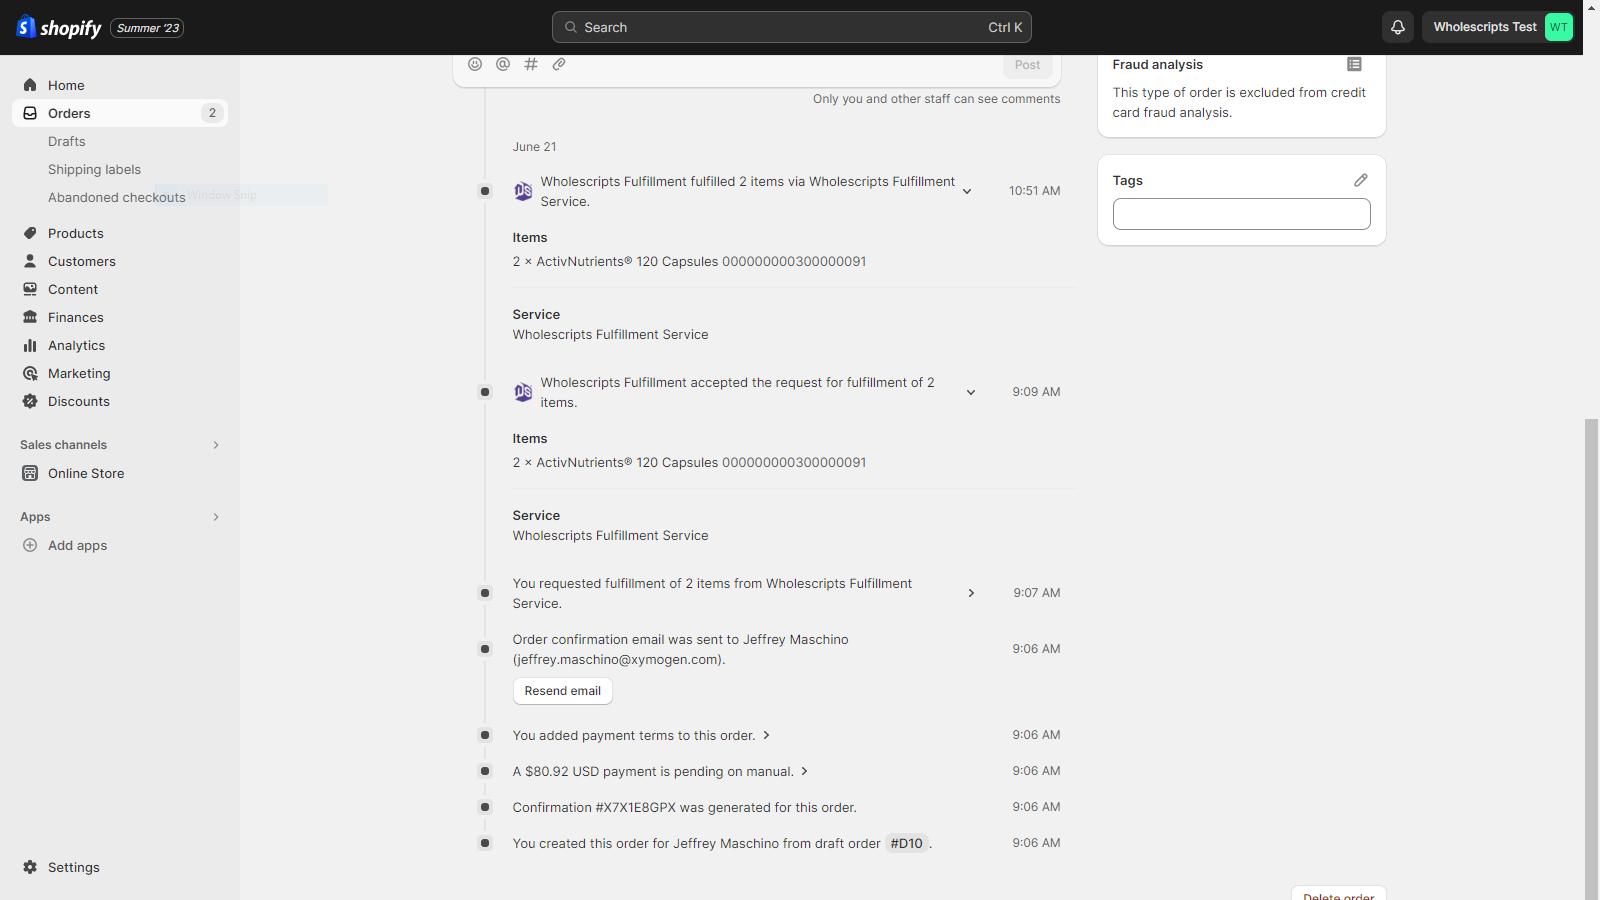This screenshot has height=900, width=1600.
Task: Click the emoji icon in comment toolbar
Action: pos(475,64)
